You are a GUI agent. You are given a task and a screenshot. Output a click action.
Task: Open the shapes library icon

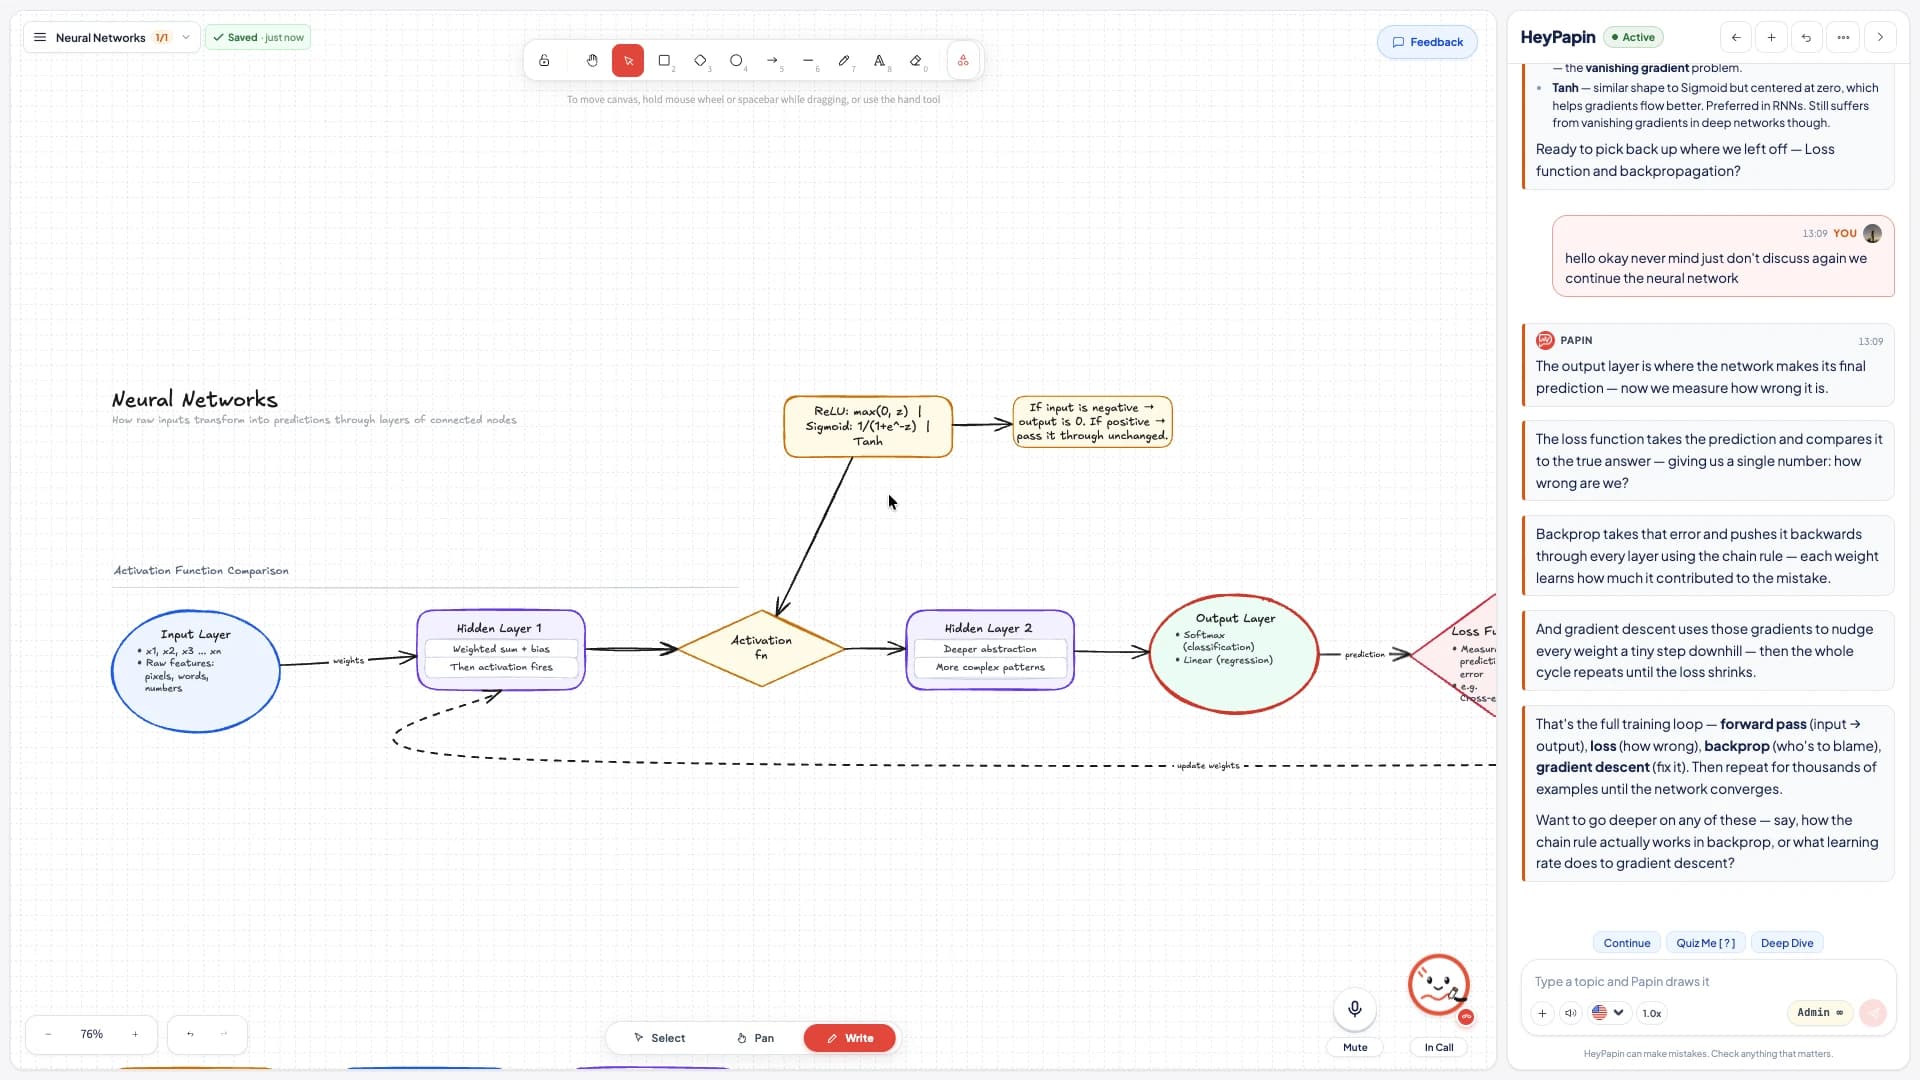pyautogui.click(x=963, y=61)
